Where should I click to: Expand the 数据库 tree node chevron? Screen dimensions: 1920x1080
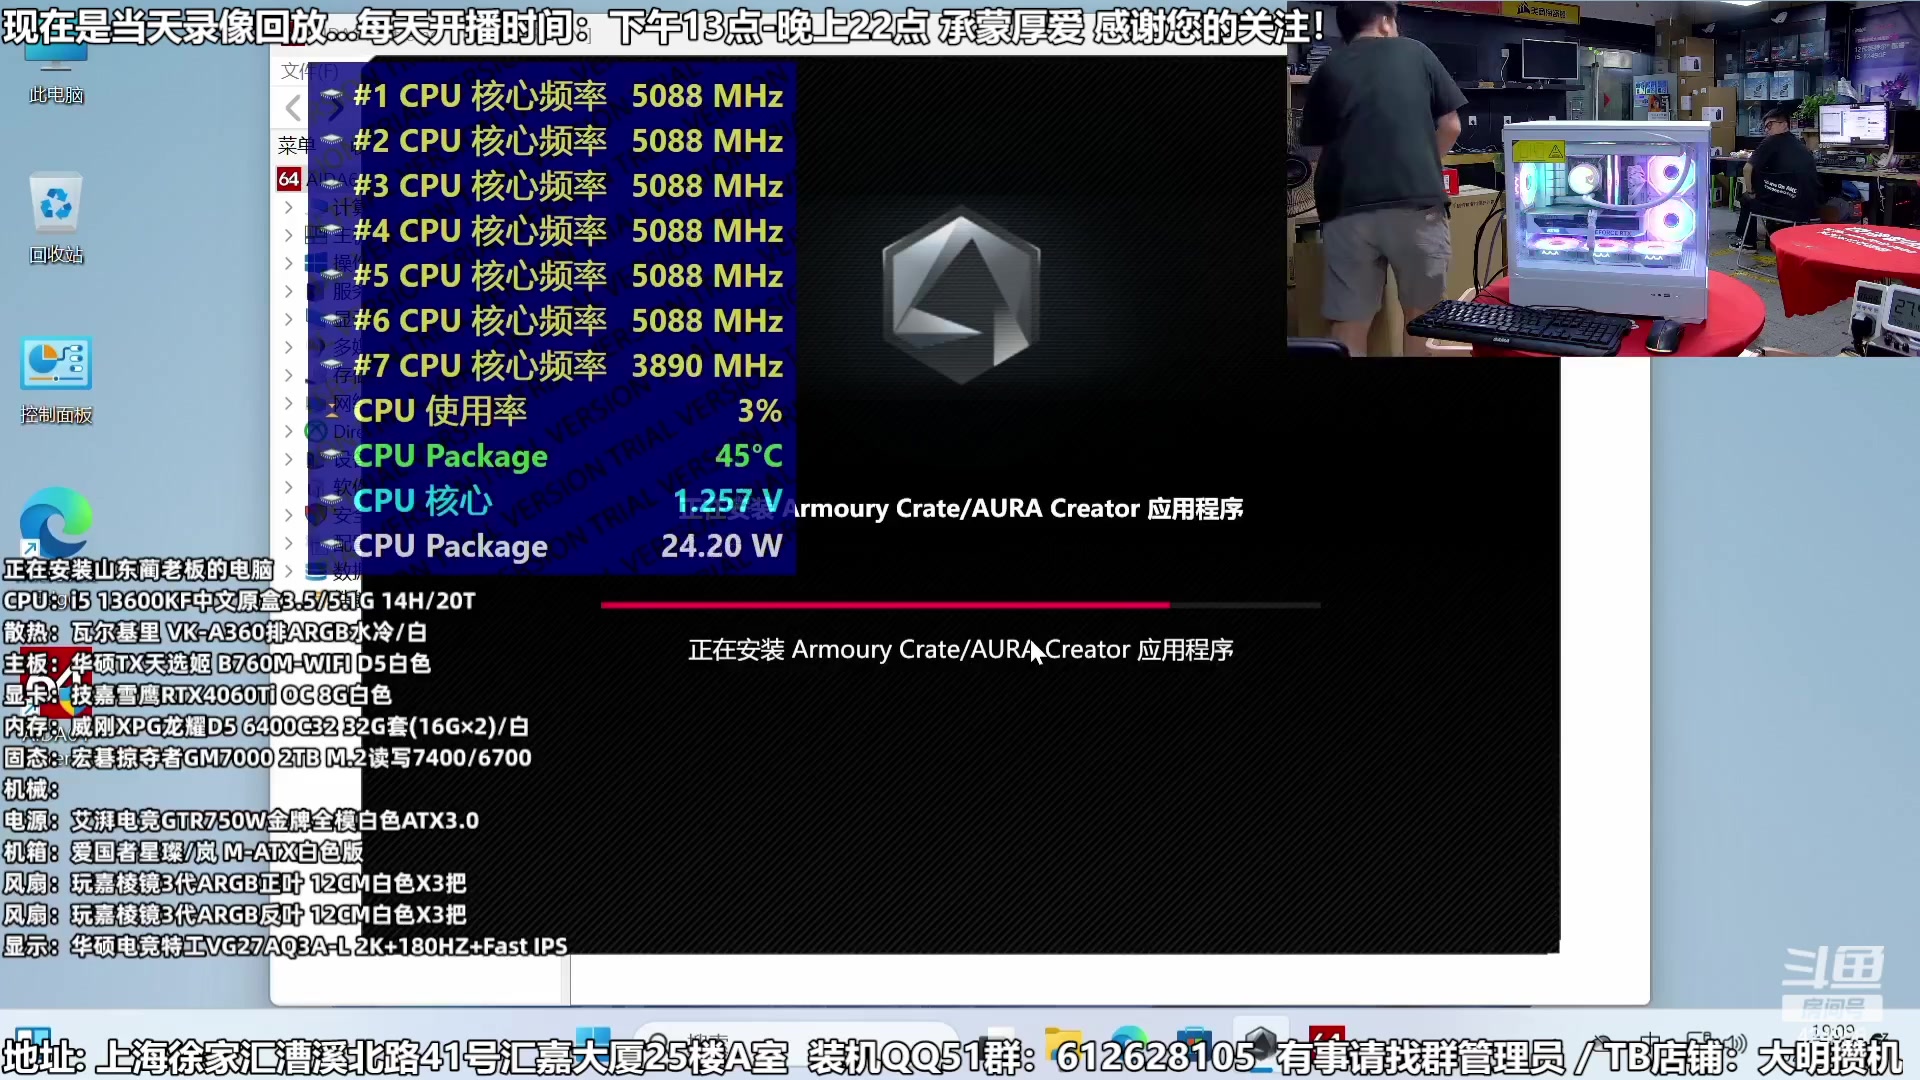pyautogui.click(x=288, y=571)
